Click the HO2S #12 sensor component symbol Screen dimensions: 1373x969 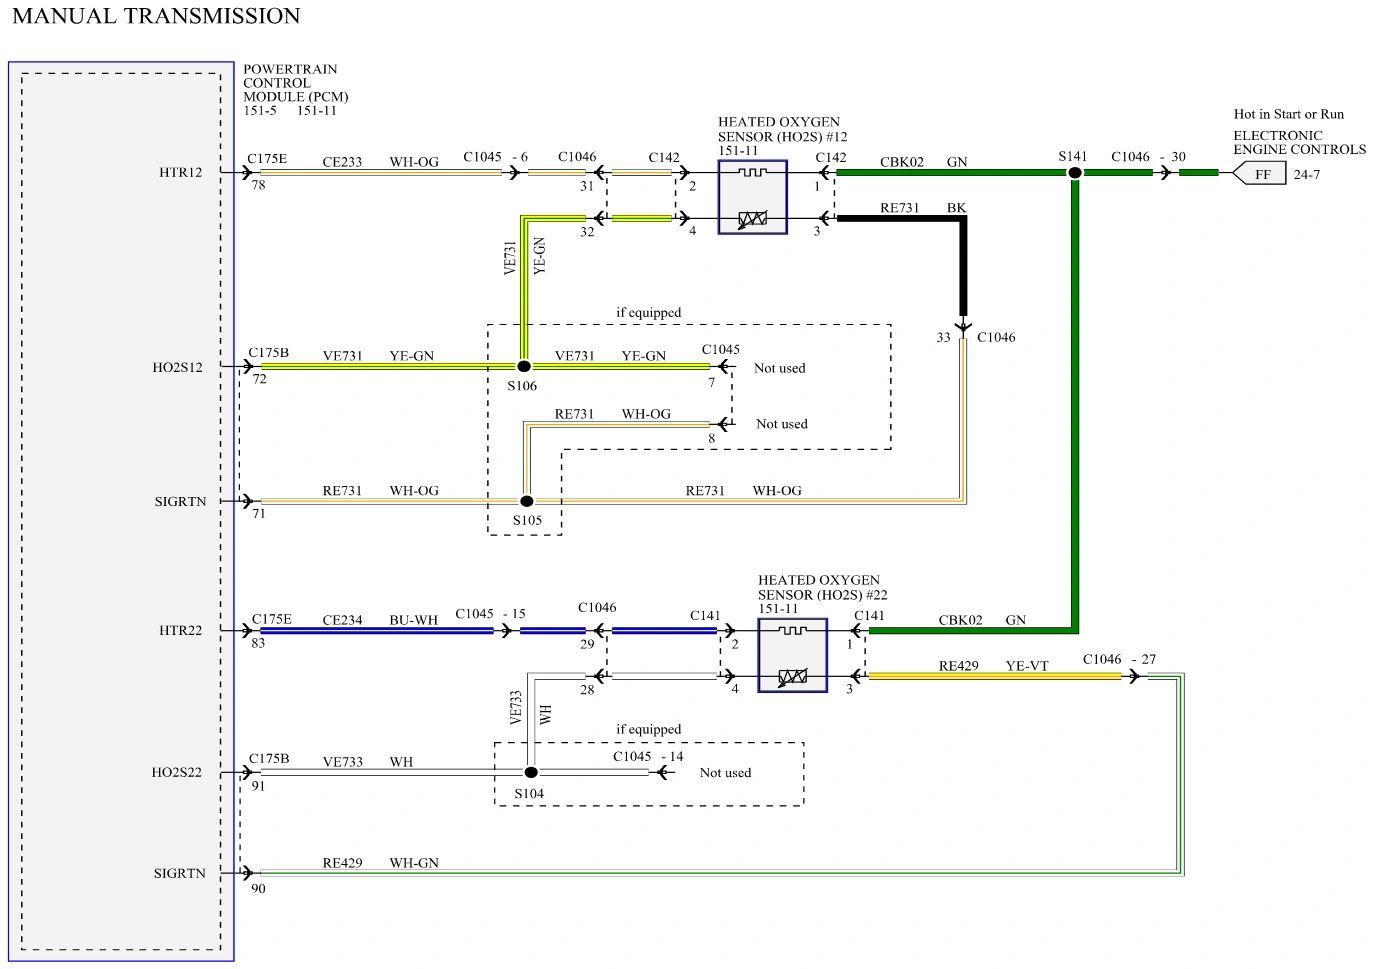752,197
